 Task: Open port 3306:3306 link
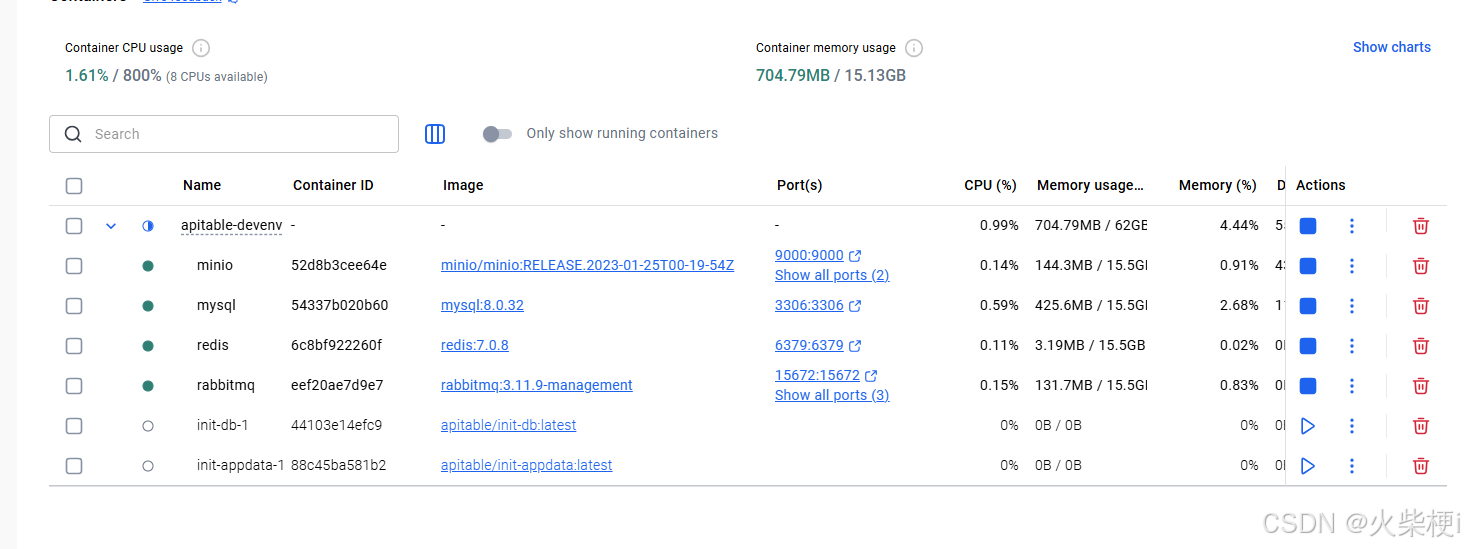click(809, 305)
